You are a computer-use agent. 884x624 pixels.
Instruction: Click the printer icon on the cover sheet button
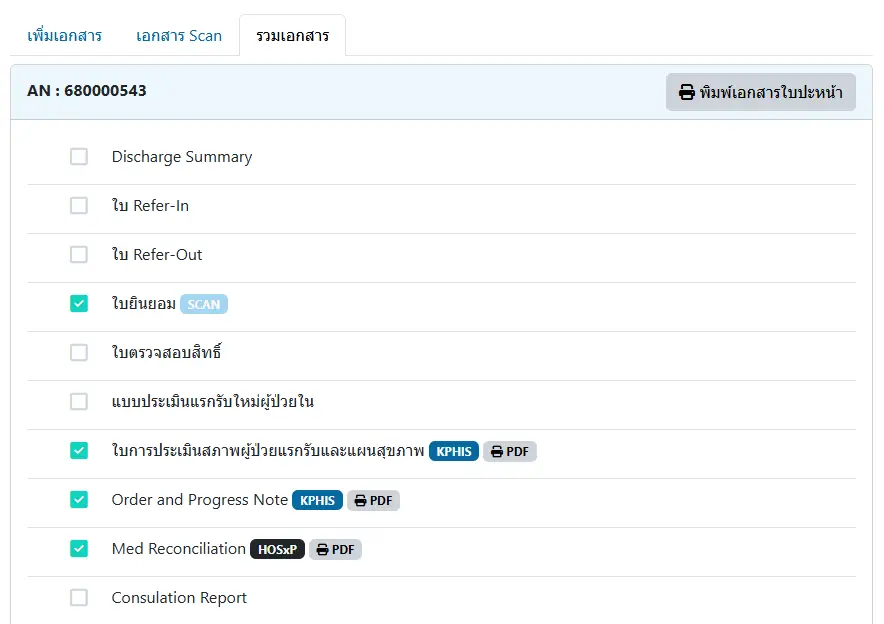point(686,92)
